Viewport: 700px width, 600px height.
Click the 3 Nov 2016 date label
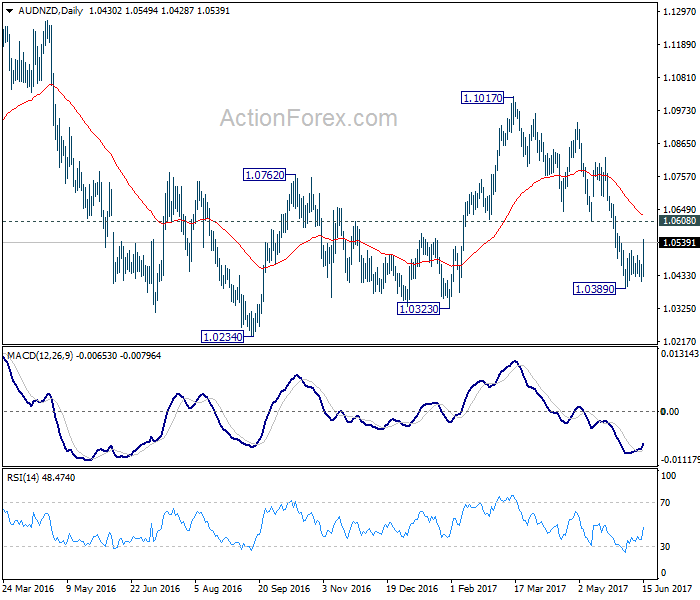(346, 589)
